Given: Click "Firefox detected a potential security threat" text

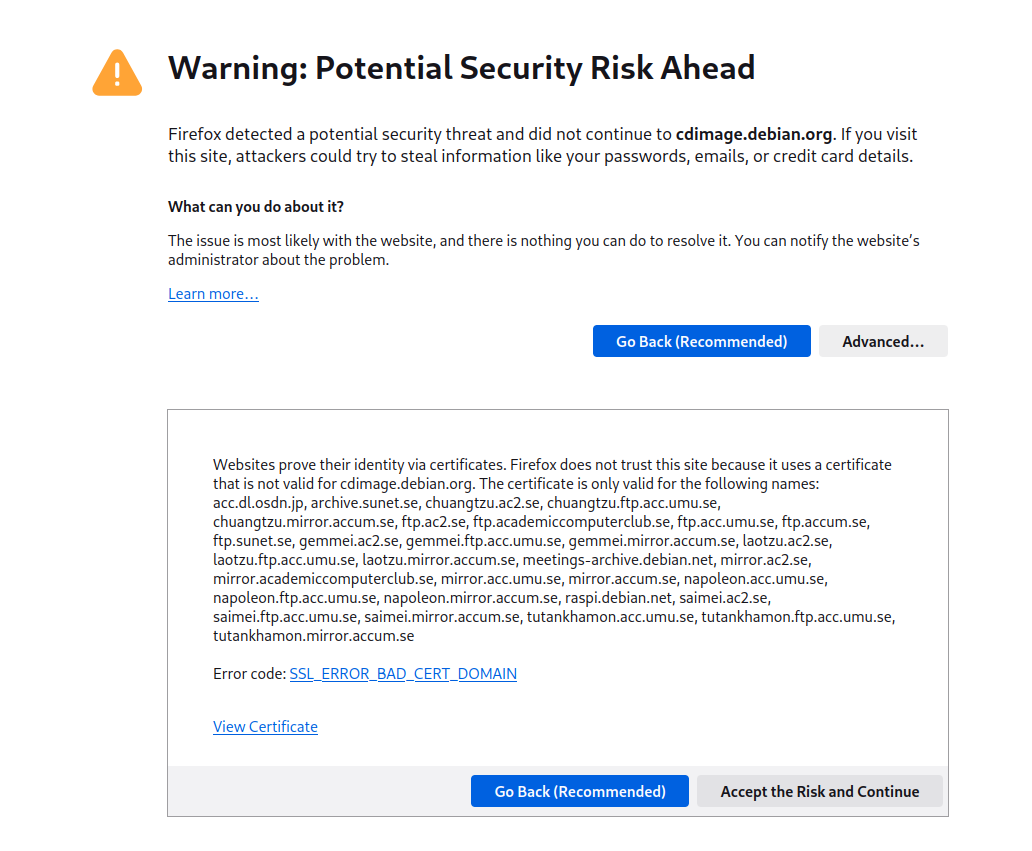Looking at the screenshot, I should [x=331, y=134].
